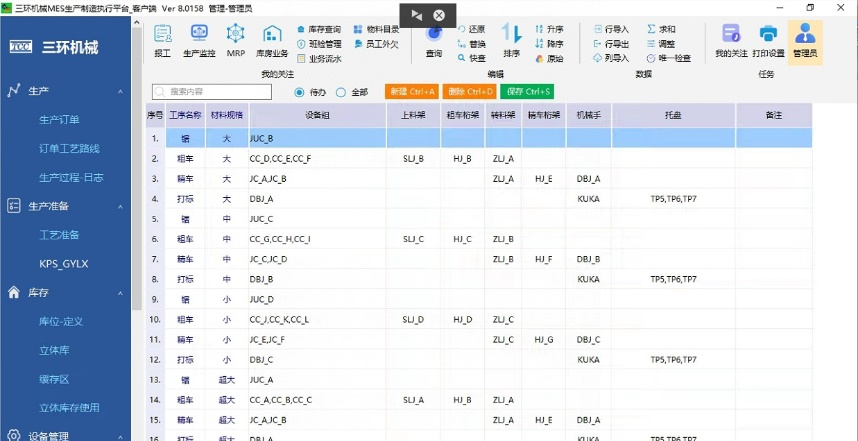Select cell JC_C,JC_D in row 7
858x441 pixels.
[317, 259]
